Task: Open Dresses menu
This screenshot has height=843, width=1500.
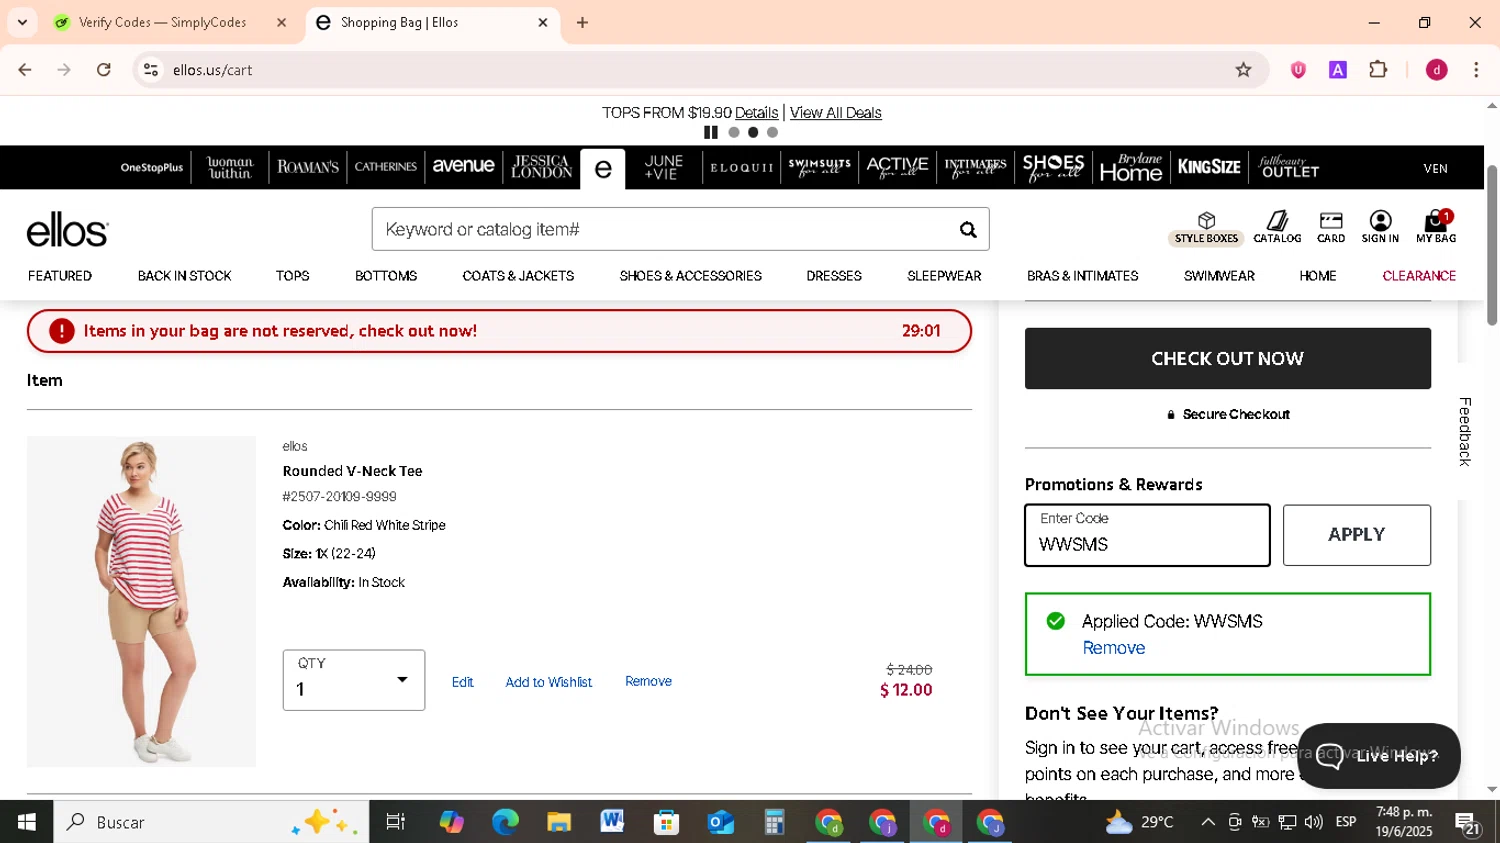Action: [x=834, y=276]
